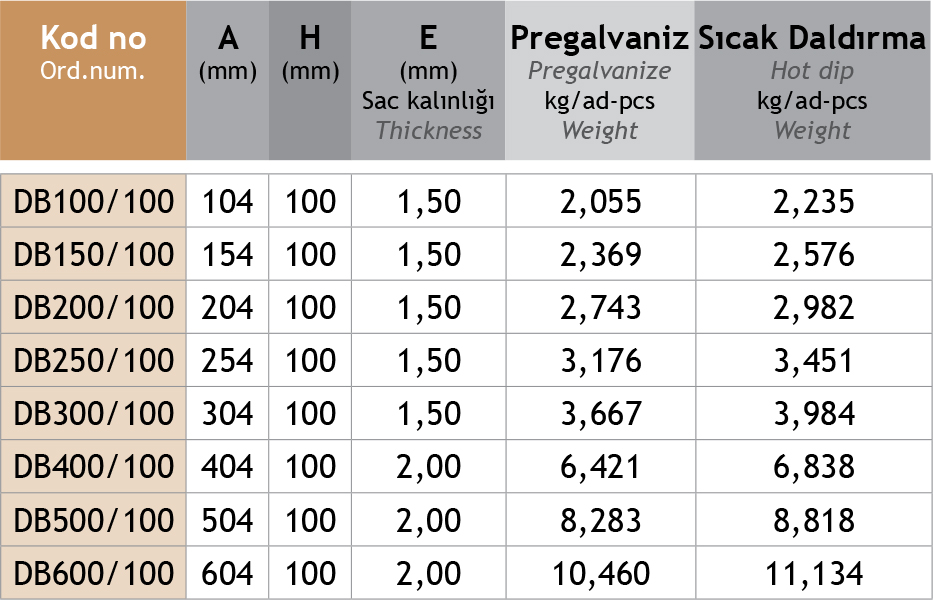Click order code DB500/100
933x600 pixels.
pyautogui.click(x=94, y=520)
